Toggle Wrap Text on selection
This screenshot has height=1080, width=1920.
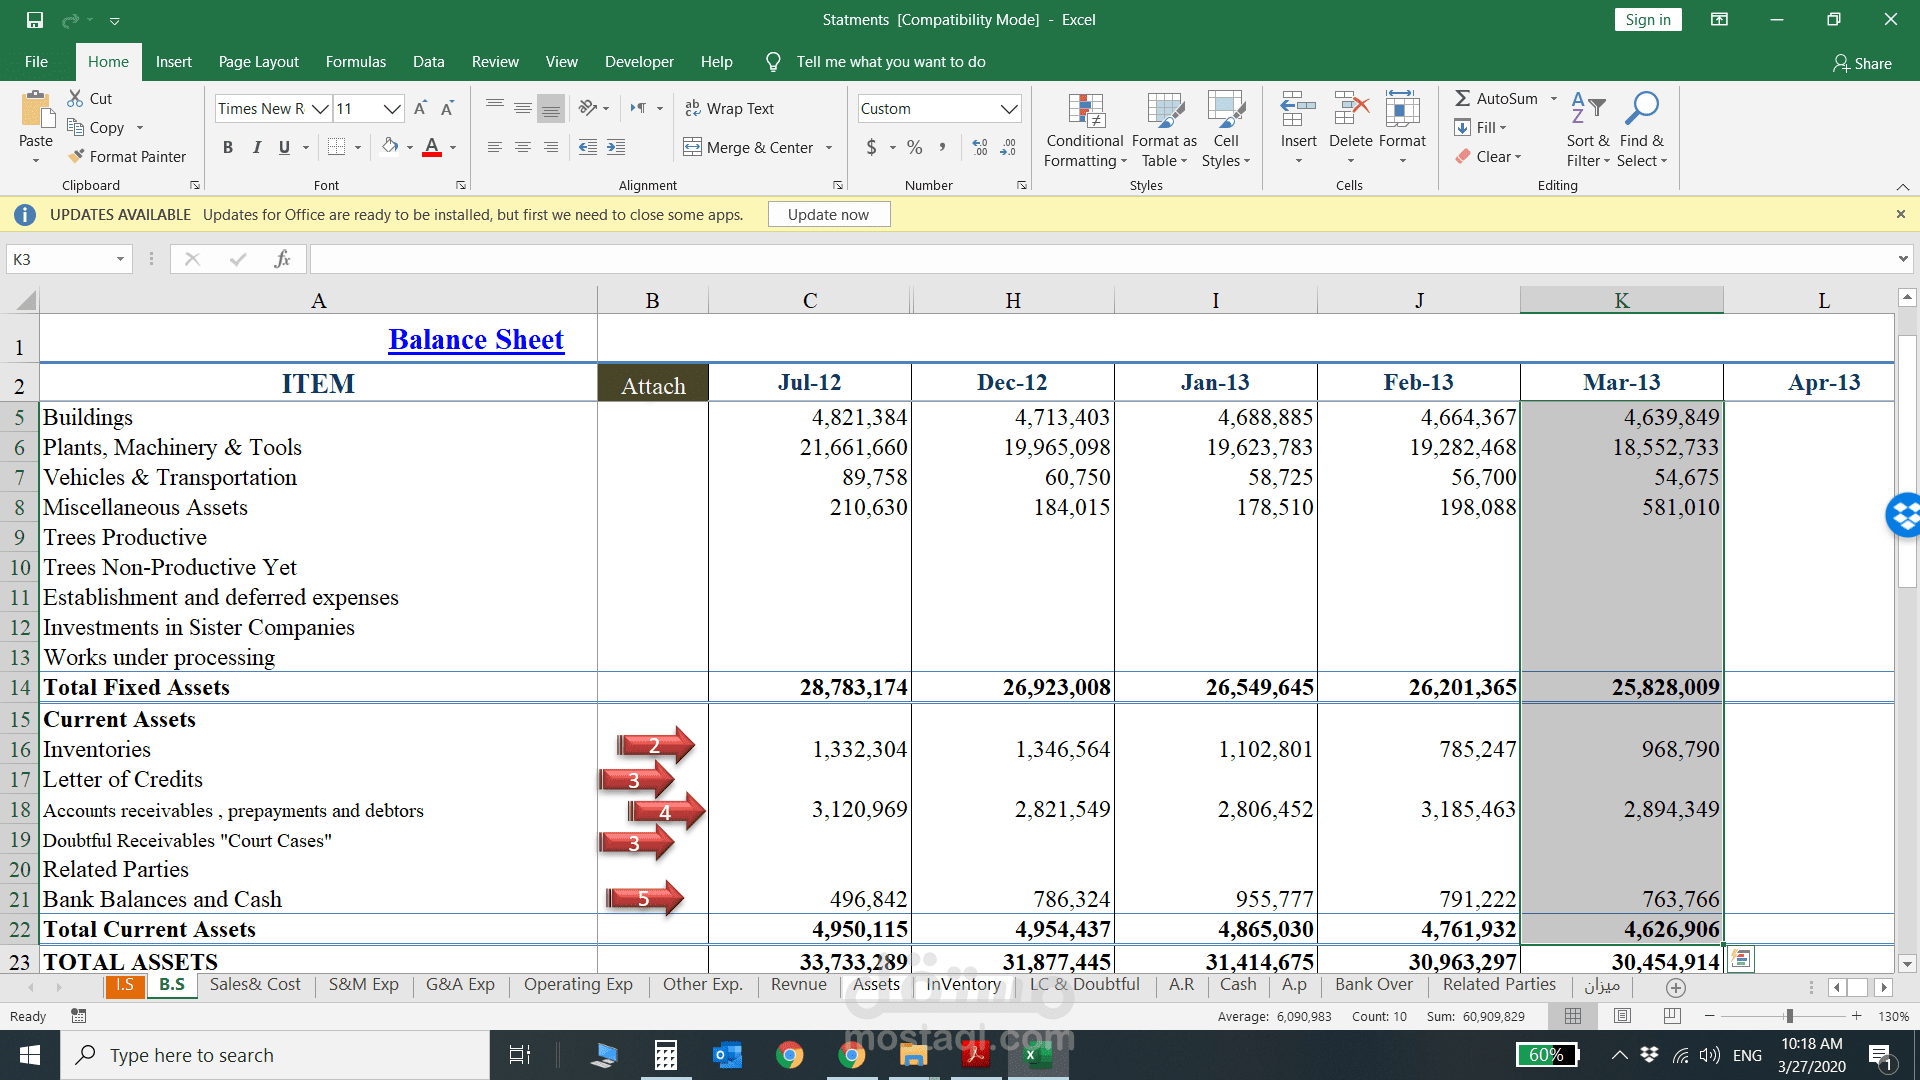coord(729,108)
